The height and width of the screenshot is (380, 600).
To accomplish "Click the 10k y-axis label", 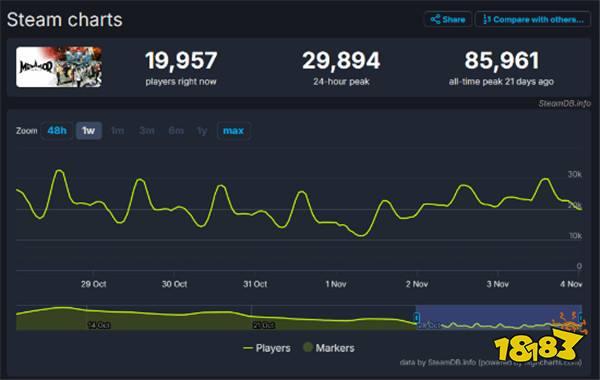I will 576,236.
